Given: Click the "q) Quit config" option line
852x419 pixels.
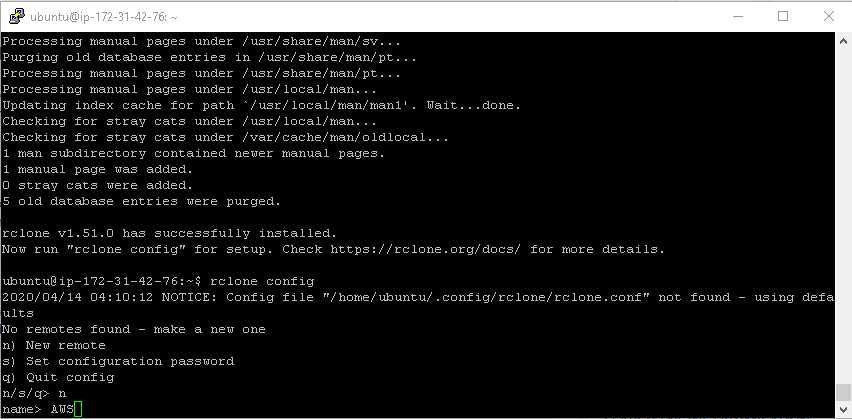Looking at the screenshot, I should 58,377.
